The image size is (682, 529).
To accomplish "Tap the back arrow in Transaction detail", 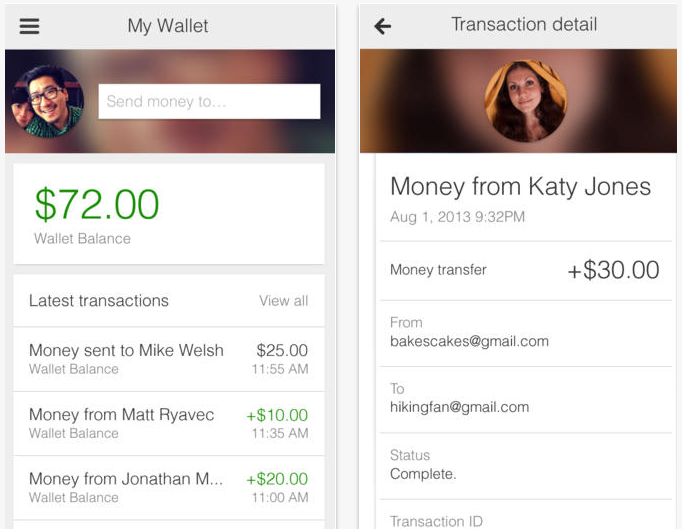I will [383, 26].
